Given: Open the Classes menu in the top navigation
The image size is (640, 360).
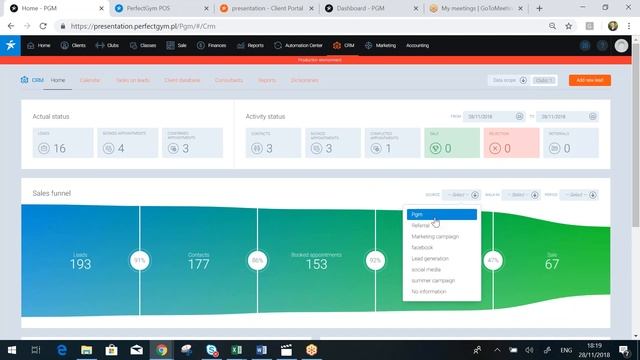Looking at the screenshot, I should (143, 45).
